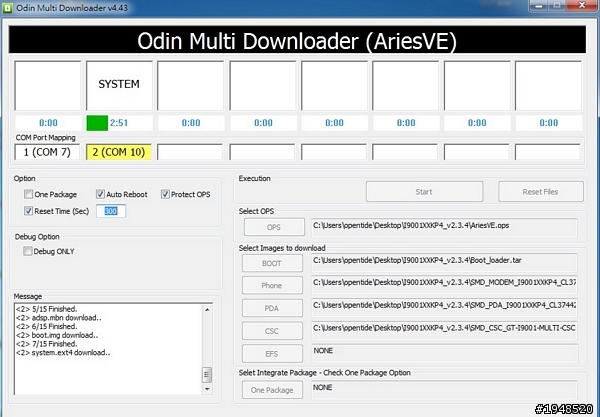600x417 pixels.
Task: Click the EFS path field showing NONE
Action: (445, 353)
